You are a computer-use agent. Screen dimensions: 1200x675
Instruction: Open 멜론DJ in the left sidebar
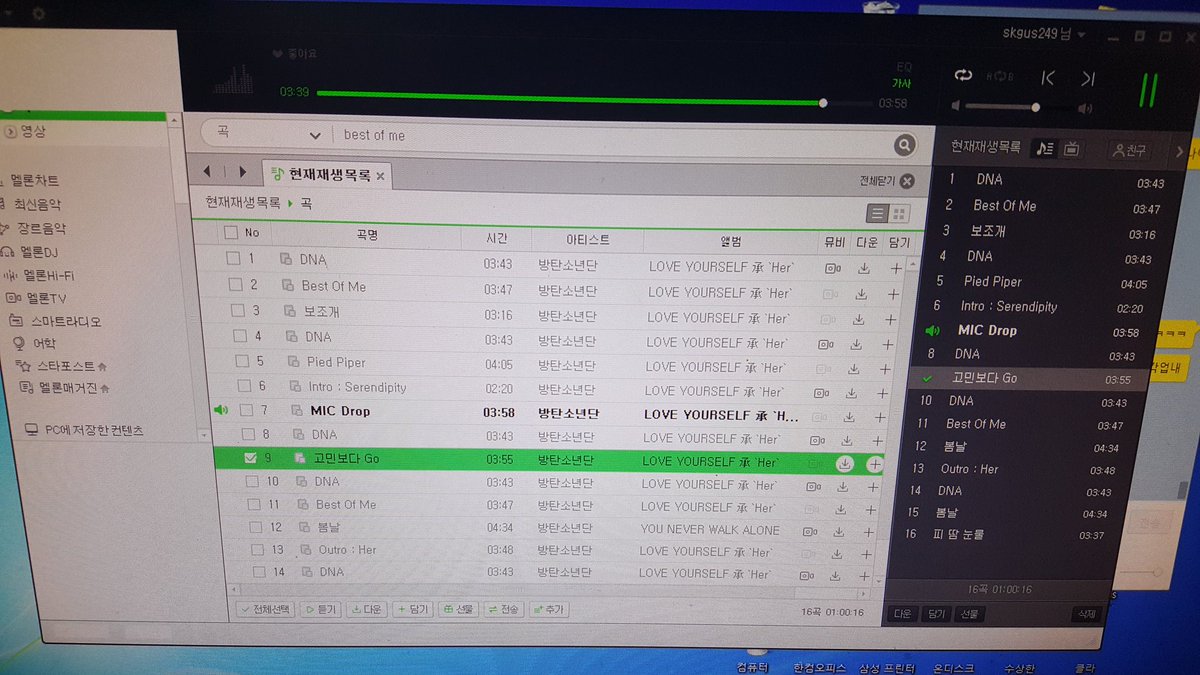(40, 251)
